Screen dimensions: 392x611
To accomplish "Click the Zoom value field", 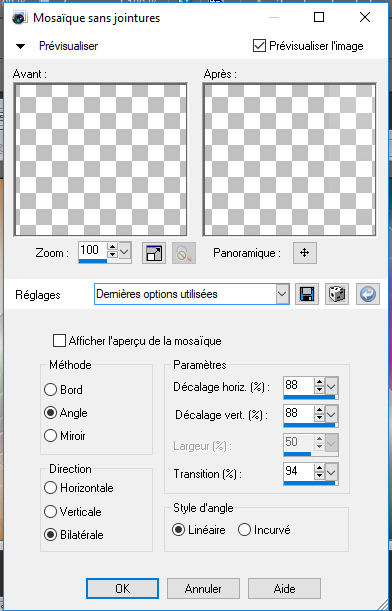I will coord(93,250).
